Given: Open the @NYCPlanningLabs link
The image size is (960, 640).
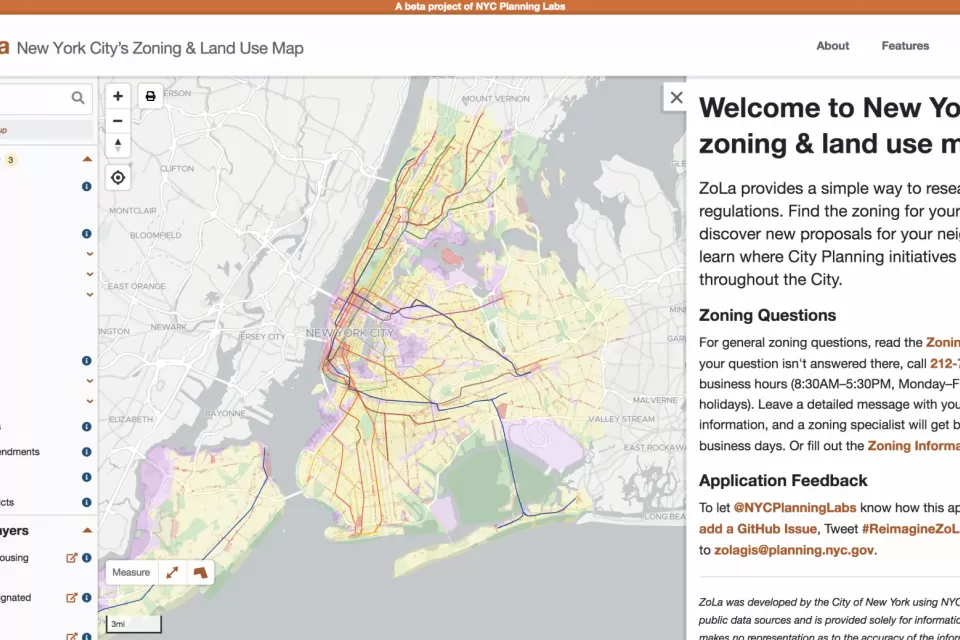Looking at the screenshot, I should point(794,508).
